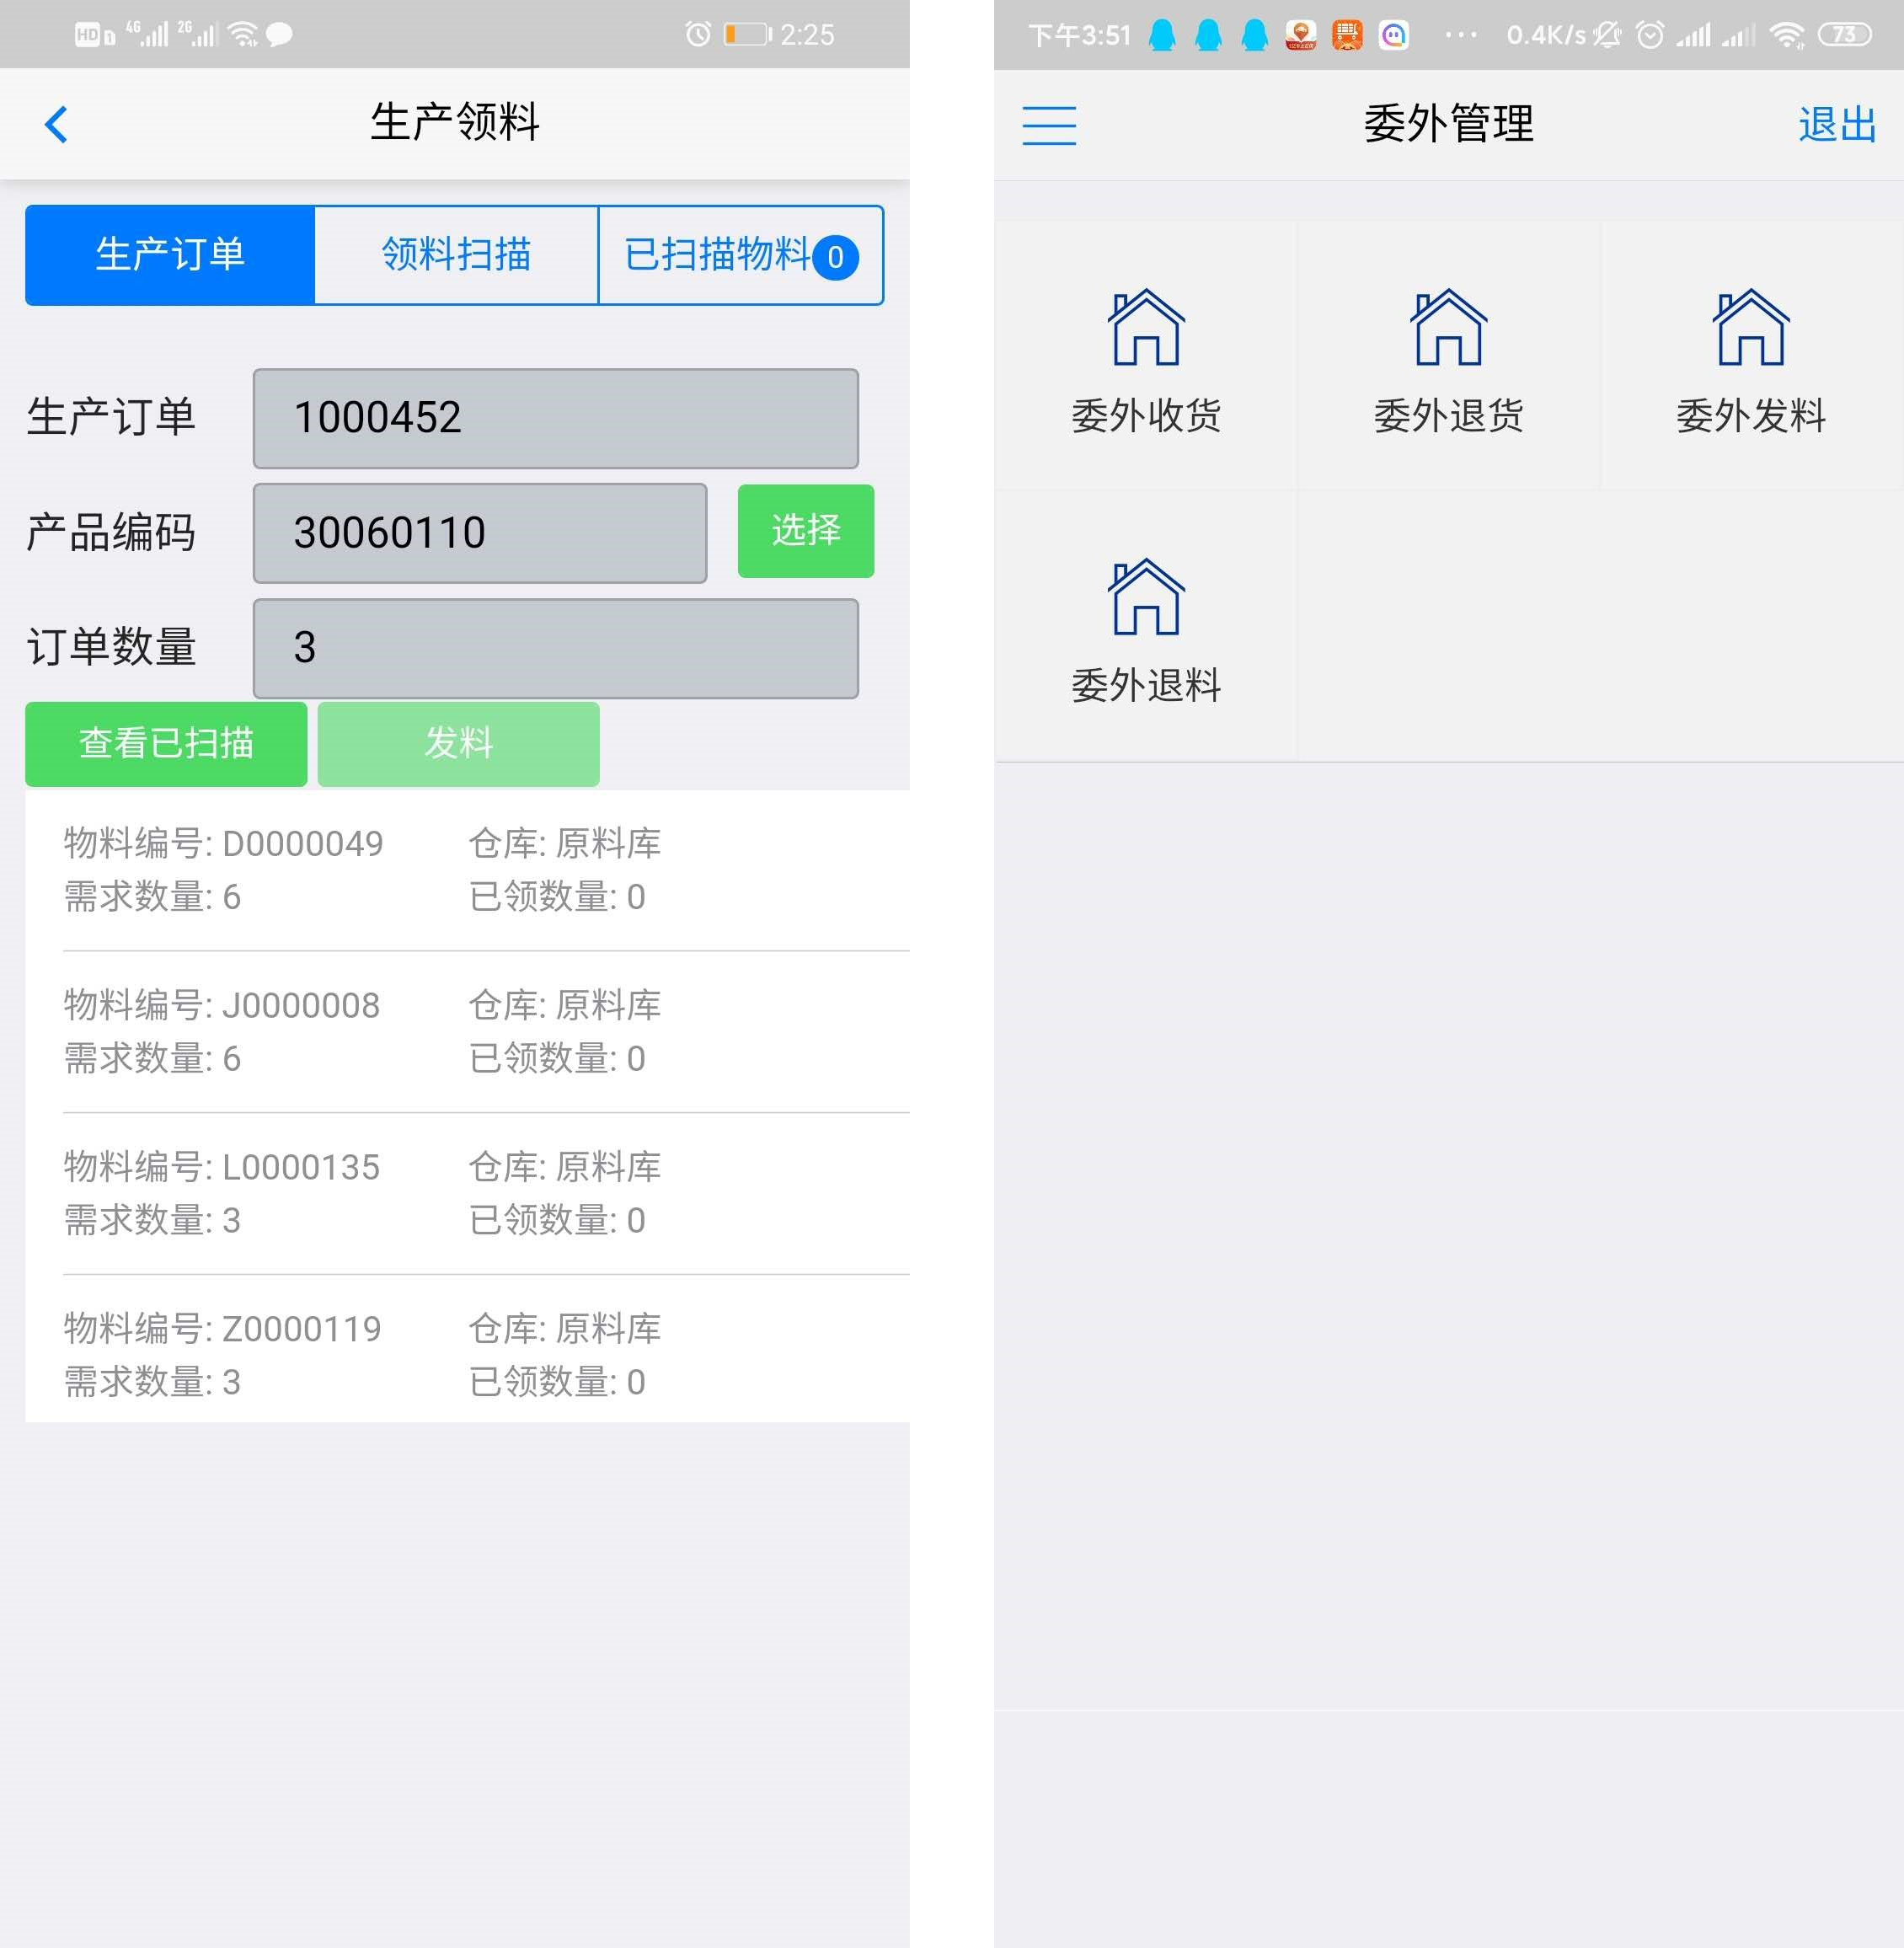
Task: Click the 选择 button for product code
Action: tap(805, 532)
